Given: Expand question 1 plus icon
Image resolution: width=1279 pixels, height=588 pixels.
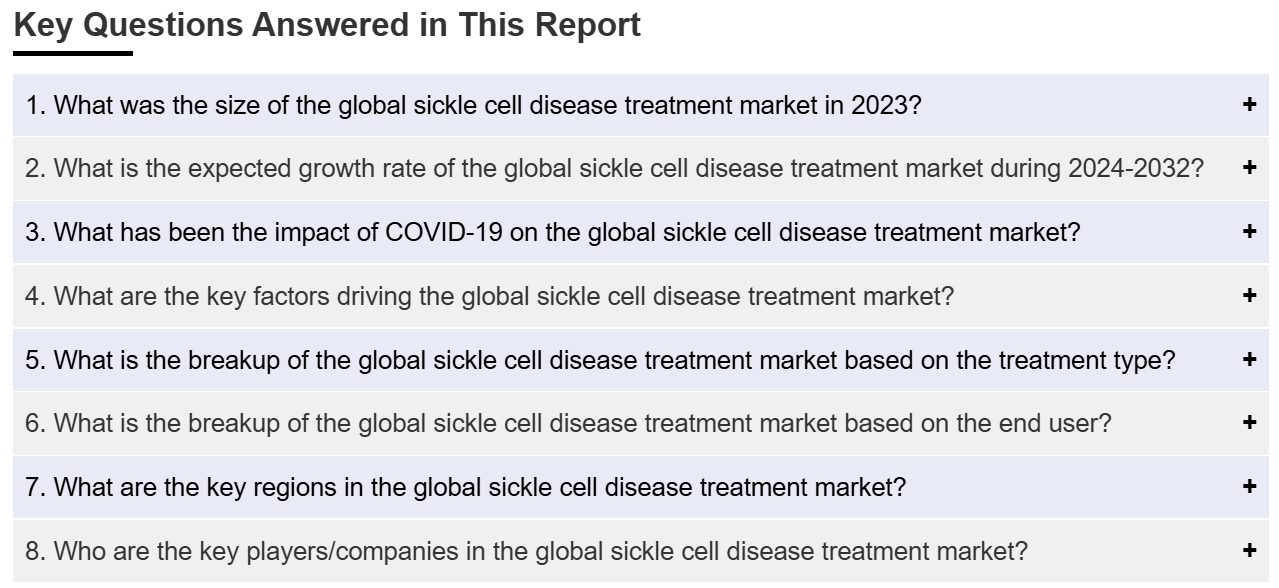Looking at the screenshot, I should click(1249, 104).
